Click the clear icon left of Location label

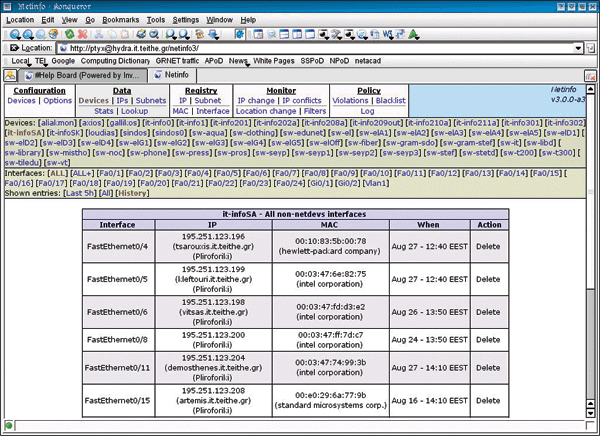pos(14,47)
